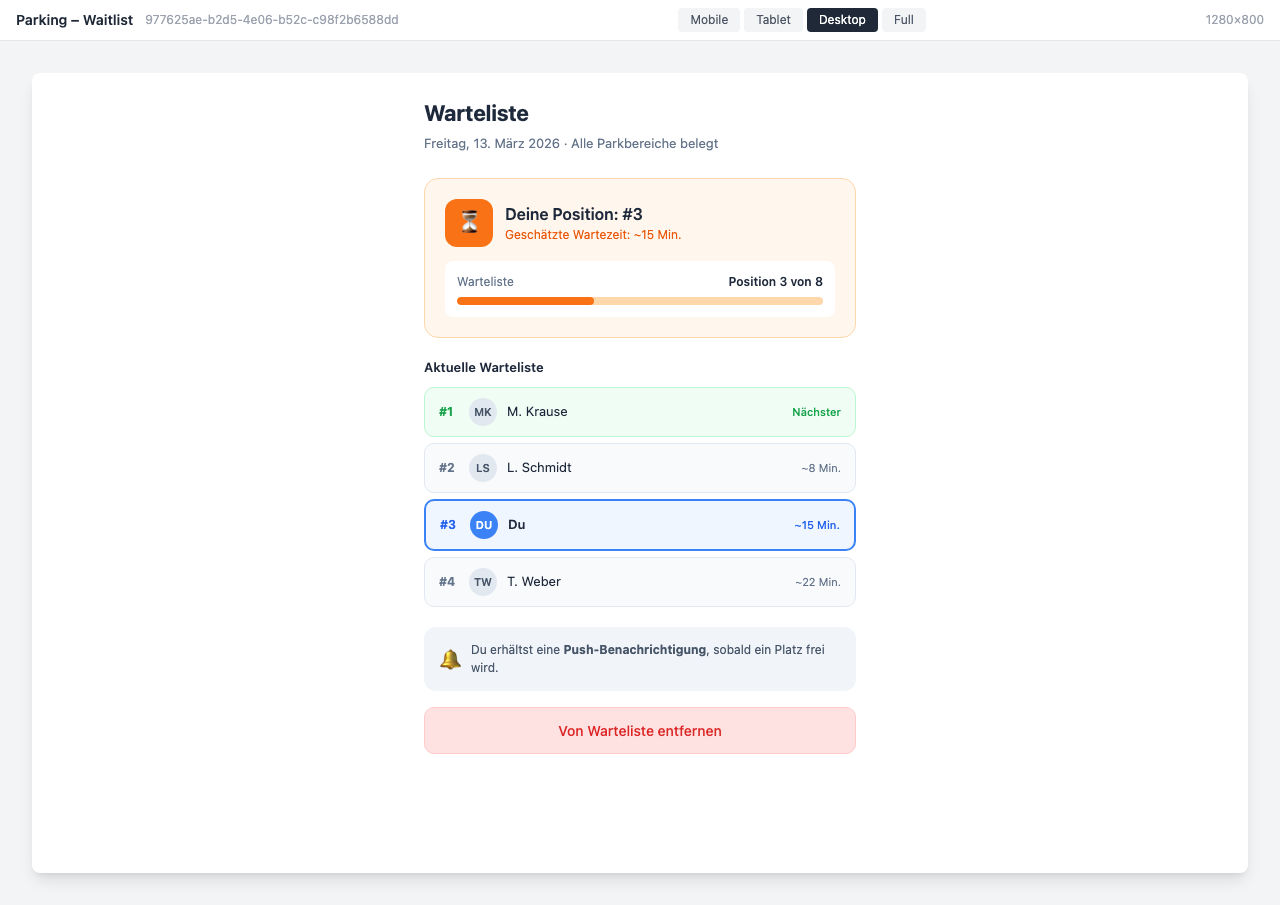Switch to Tablet viewport mode
The height and width of the screenshot is (905, 1280).
(x=773, y=19)
